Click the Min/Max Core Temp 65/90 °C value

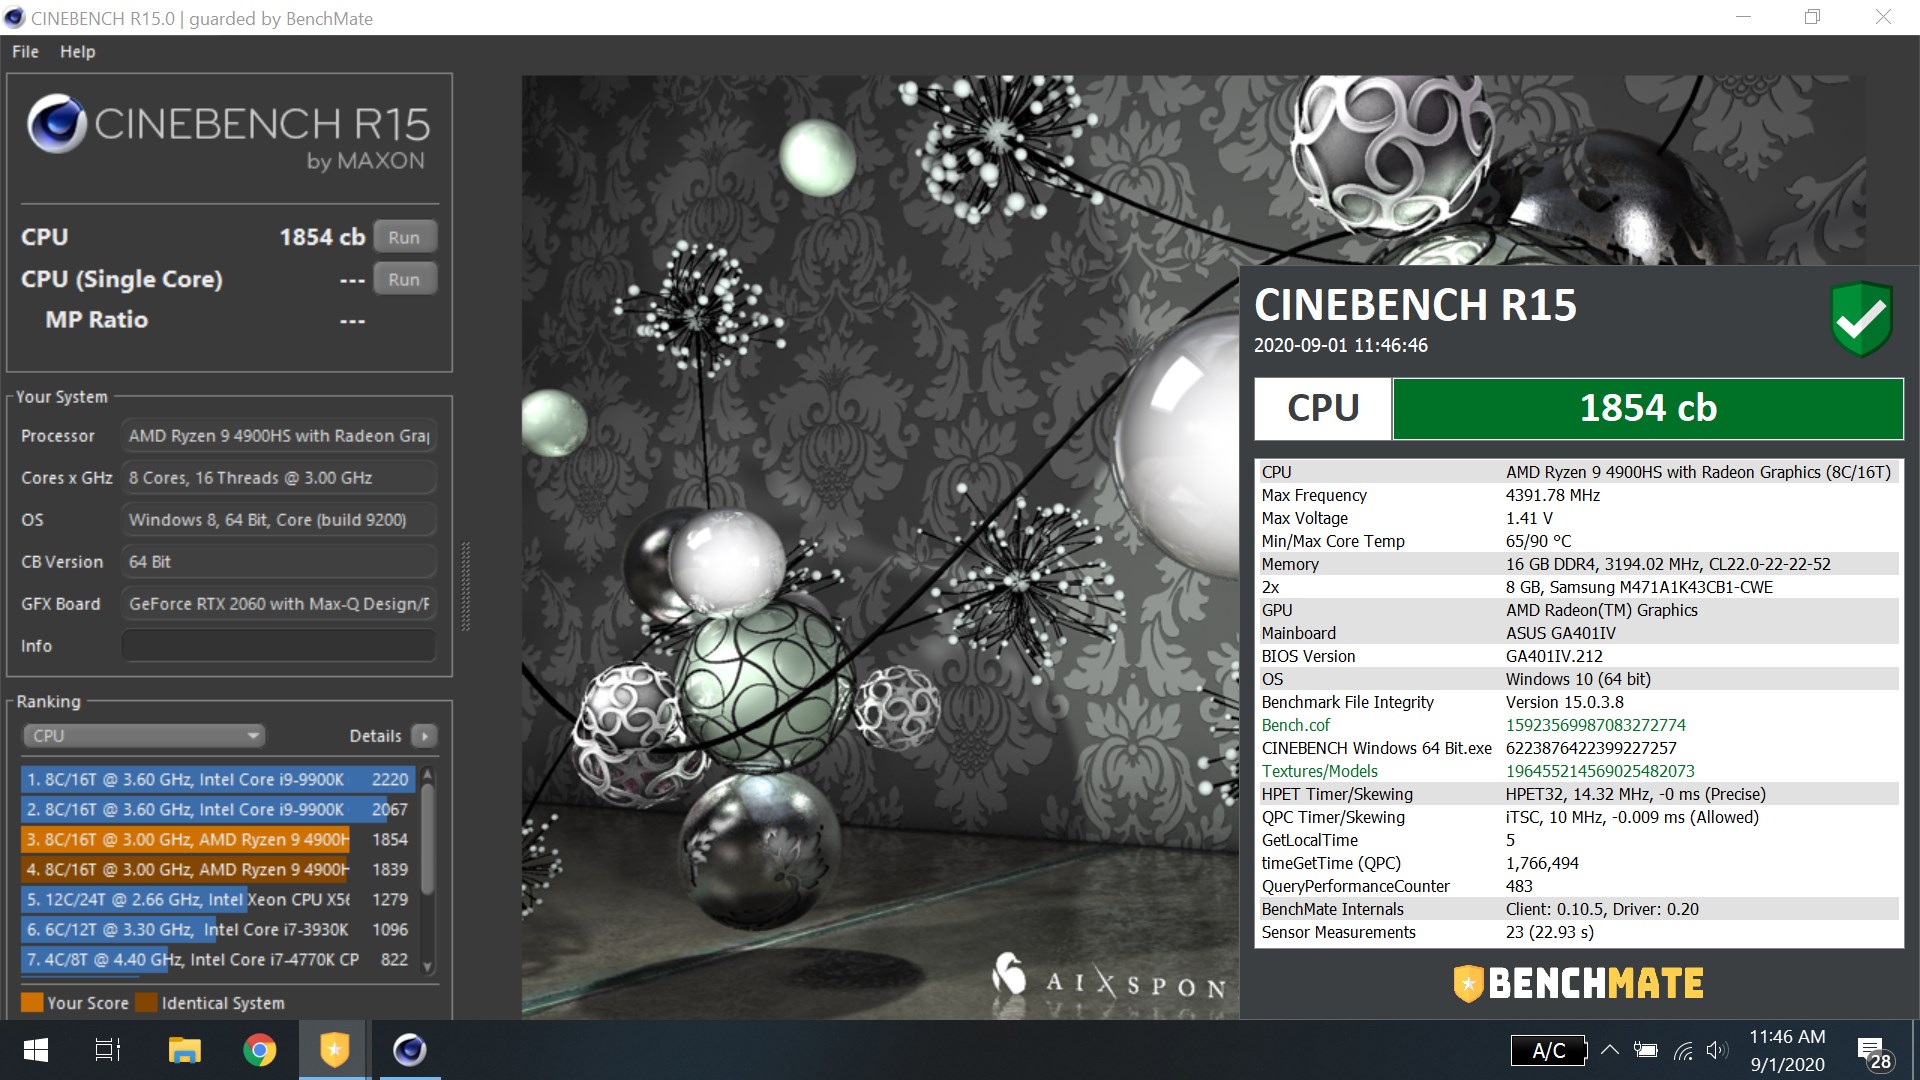click(1538, 541)
